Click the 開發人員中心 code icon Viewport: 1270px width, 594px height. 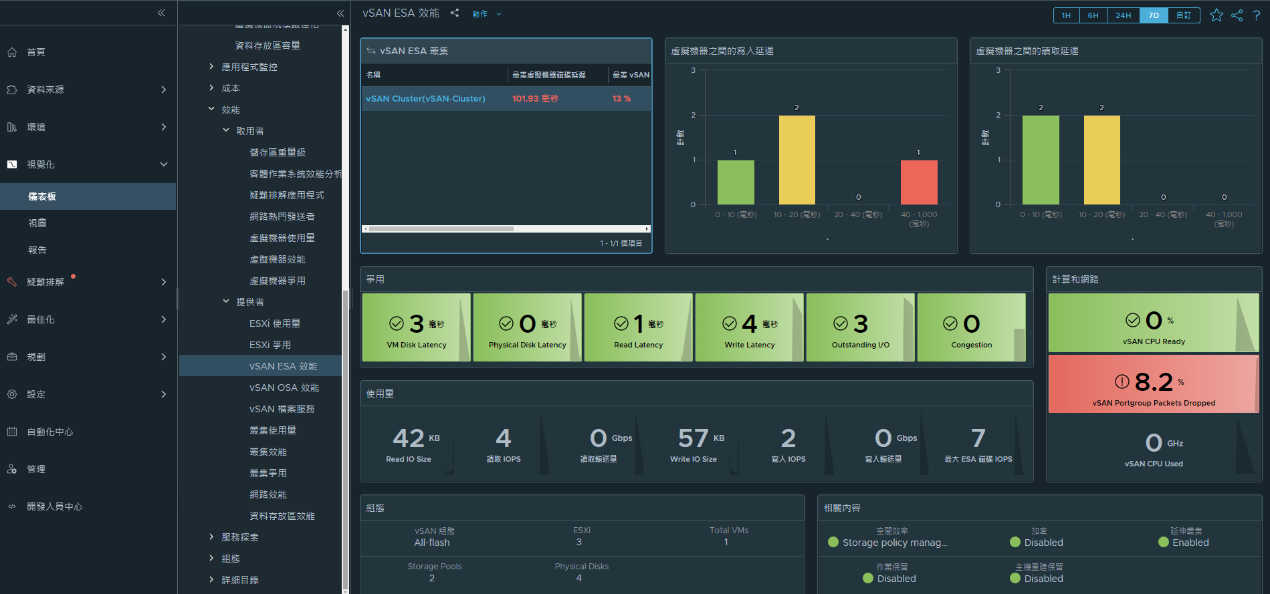point(12,507)
